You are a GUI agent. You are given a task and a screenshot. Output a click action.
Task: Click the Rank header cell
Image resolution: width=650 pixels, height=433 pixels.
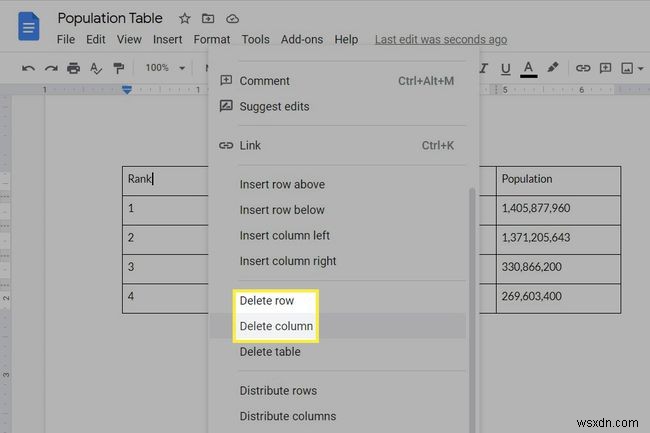pyautogui.click(x=166, y=181)
